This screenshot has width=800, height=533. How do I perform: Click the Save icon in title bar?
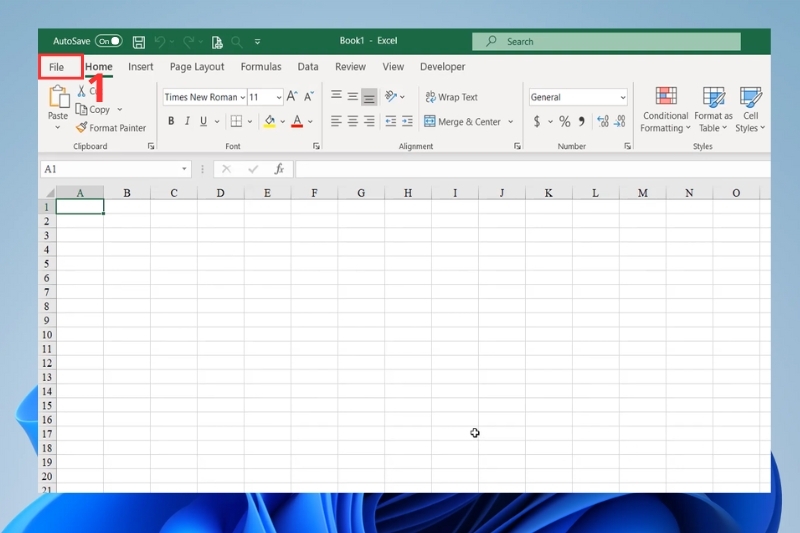coord(139,42)
